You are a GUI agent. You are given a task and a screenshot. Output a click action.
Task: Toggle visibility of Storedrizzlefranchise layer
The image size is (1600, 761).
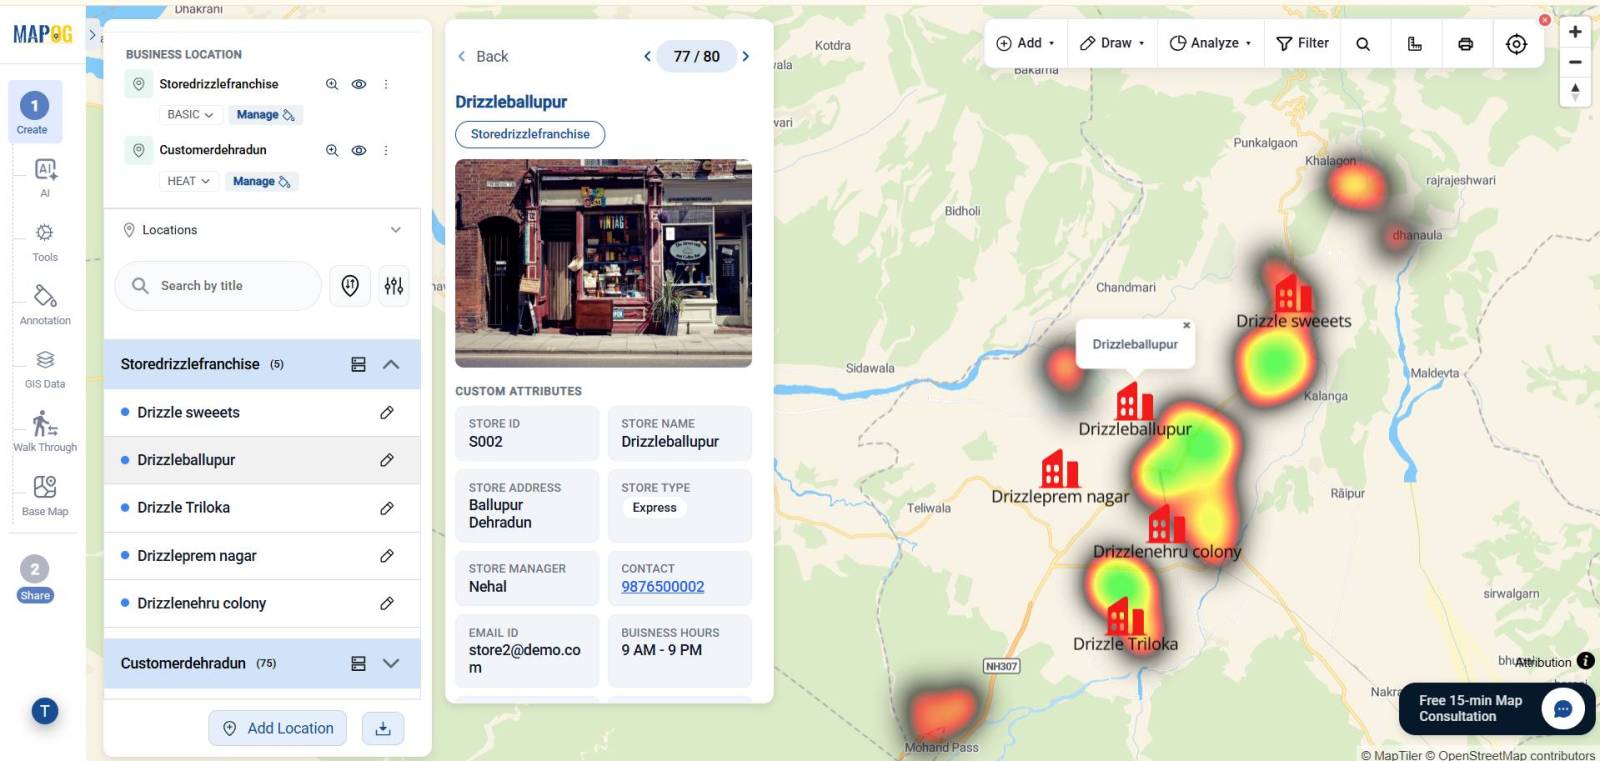tap(359, 84)
